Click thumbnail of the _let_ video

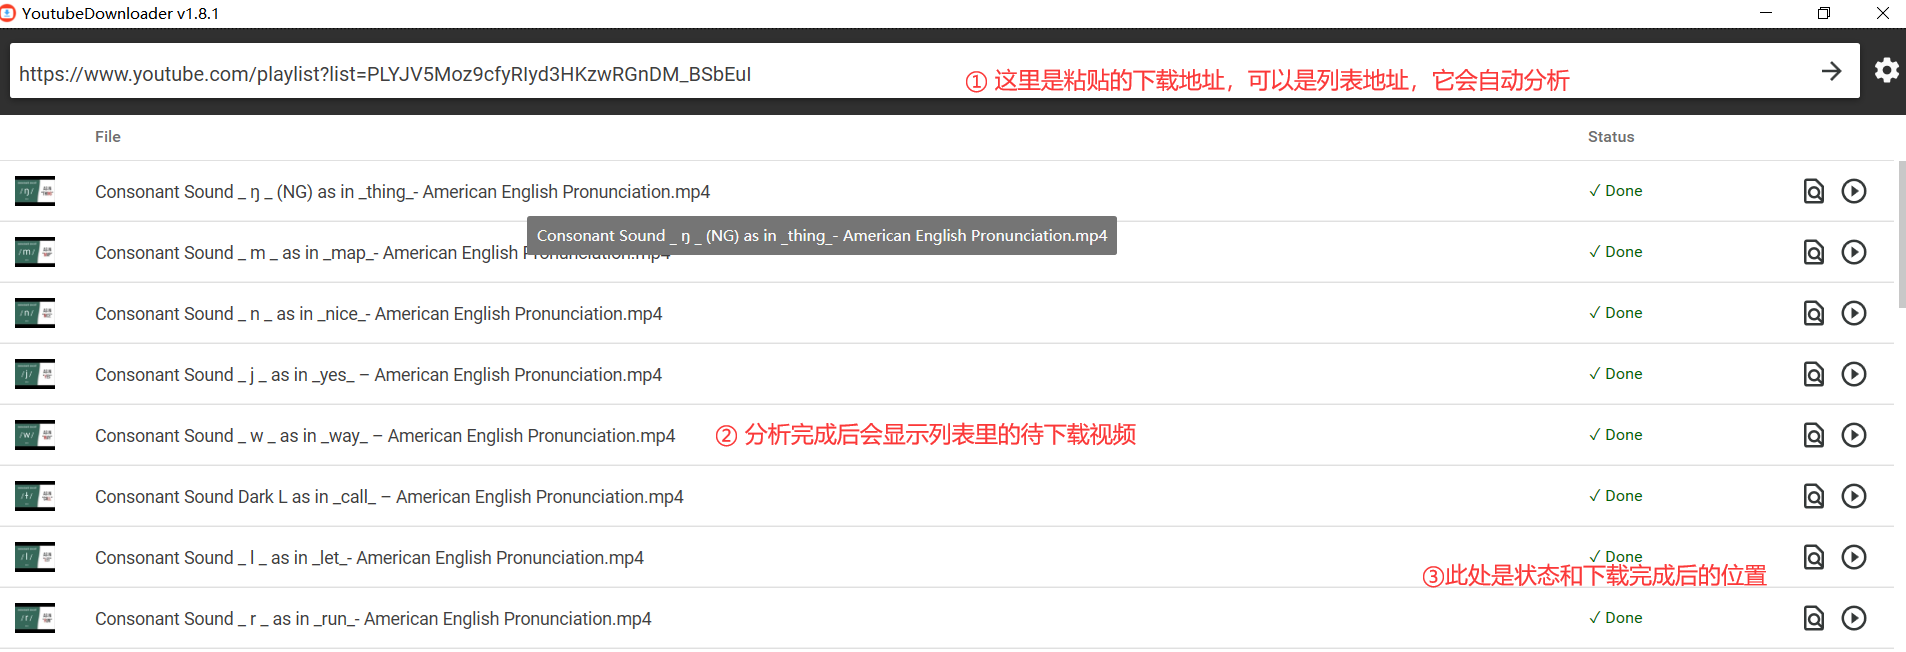(35, 557)
